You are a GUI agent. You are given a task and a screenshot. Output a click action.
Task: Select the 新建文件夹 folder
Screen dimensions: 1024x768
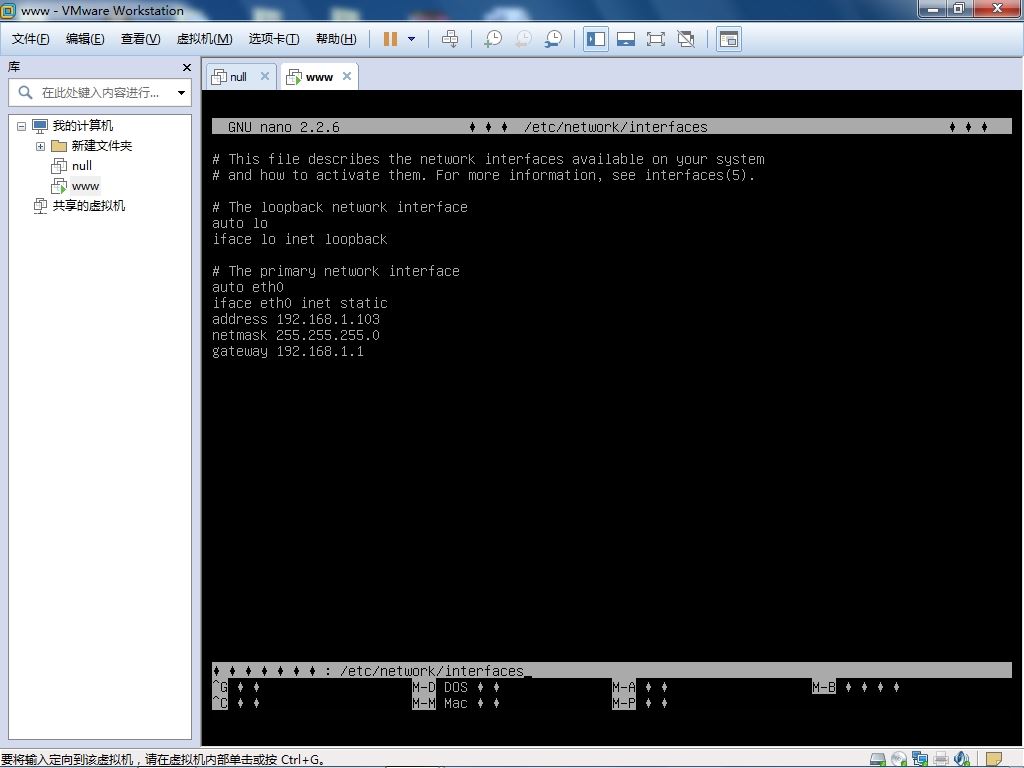[x=101, y=146]
